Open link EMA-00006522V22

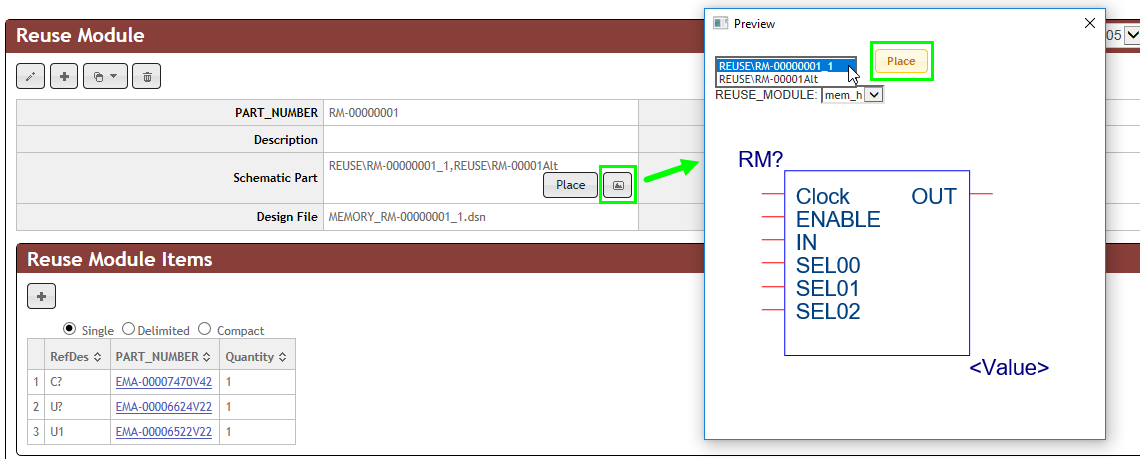tap(164, 432)
